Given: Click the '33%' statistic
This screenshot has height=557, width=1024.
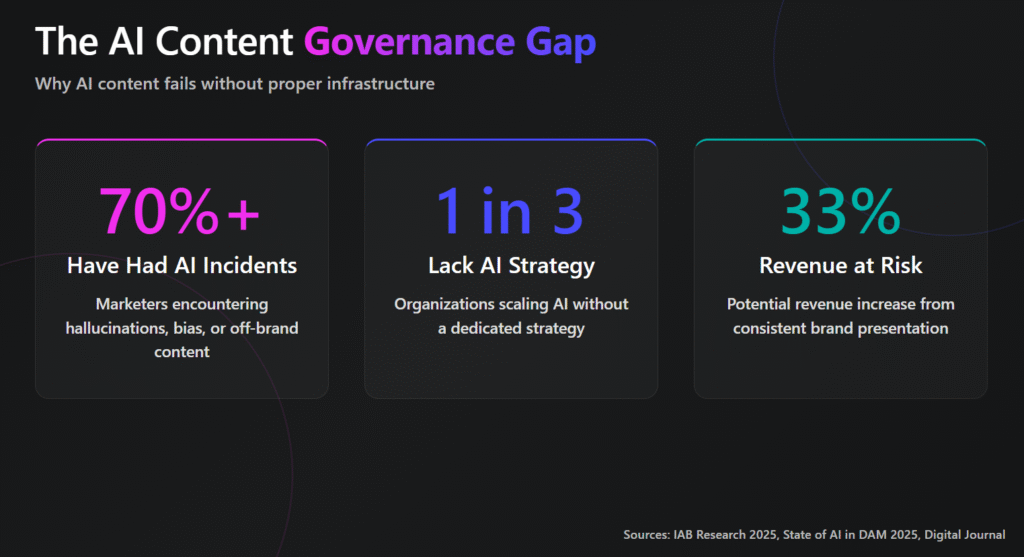Looking at the screenshot, I should 841,211.
